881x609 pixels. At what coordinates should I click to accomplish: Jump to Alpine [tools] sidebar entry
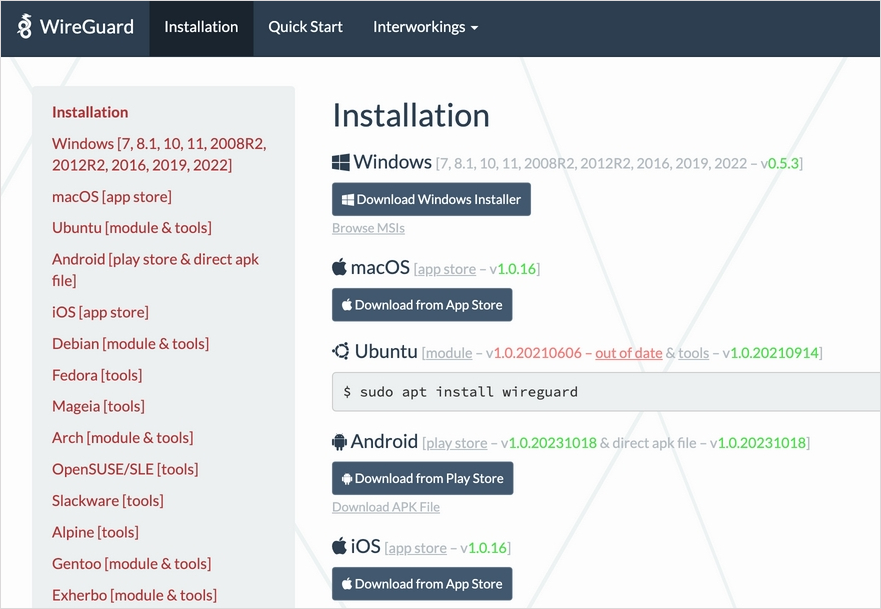[x=96, y=532]
